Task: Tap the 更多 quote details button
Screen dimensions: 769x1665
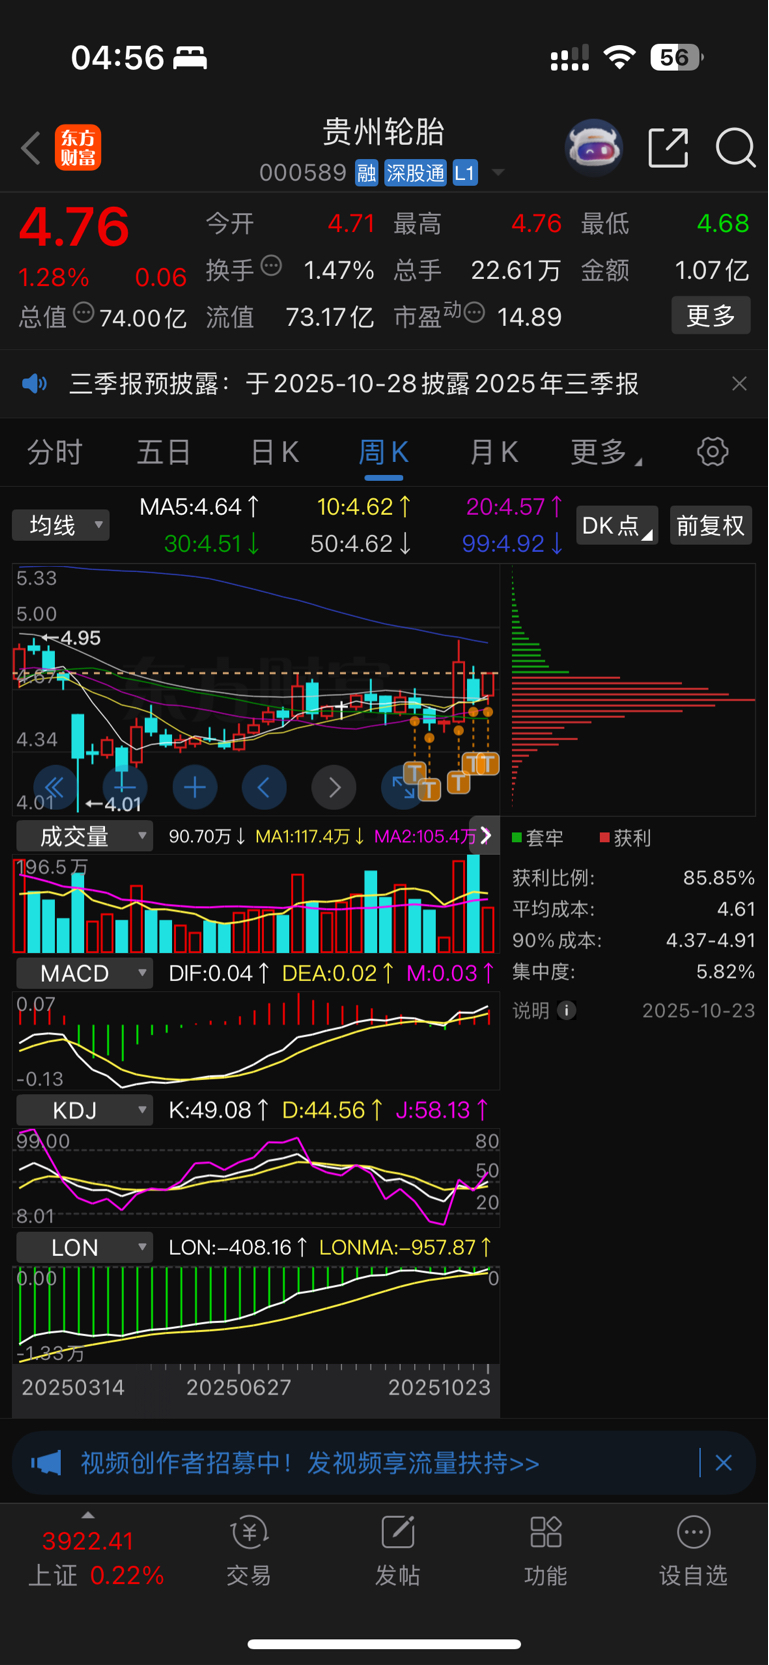Action: 711,316
